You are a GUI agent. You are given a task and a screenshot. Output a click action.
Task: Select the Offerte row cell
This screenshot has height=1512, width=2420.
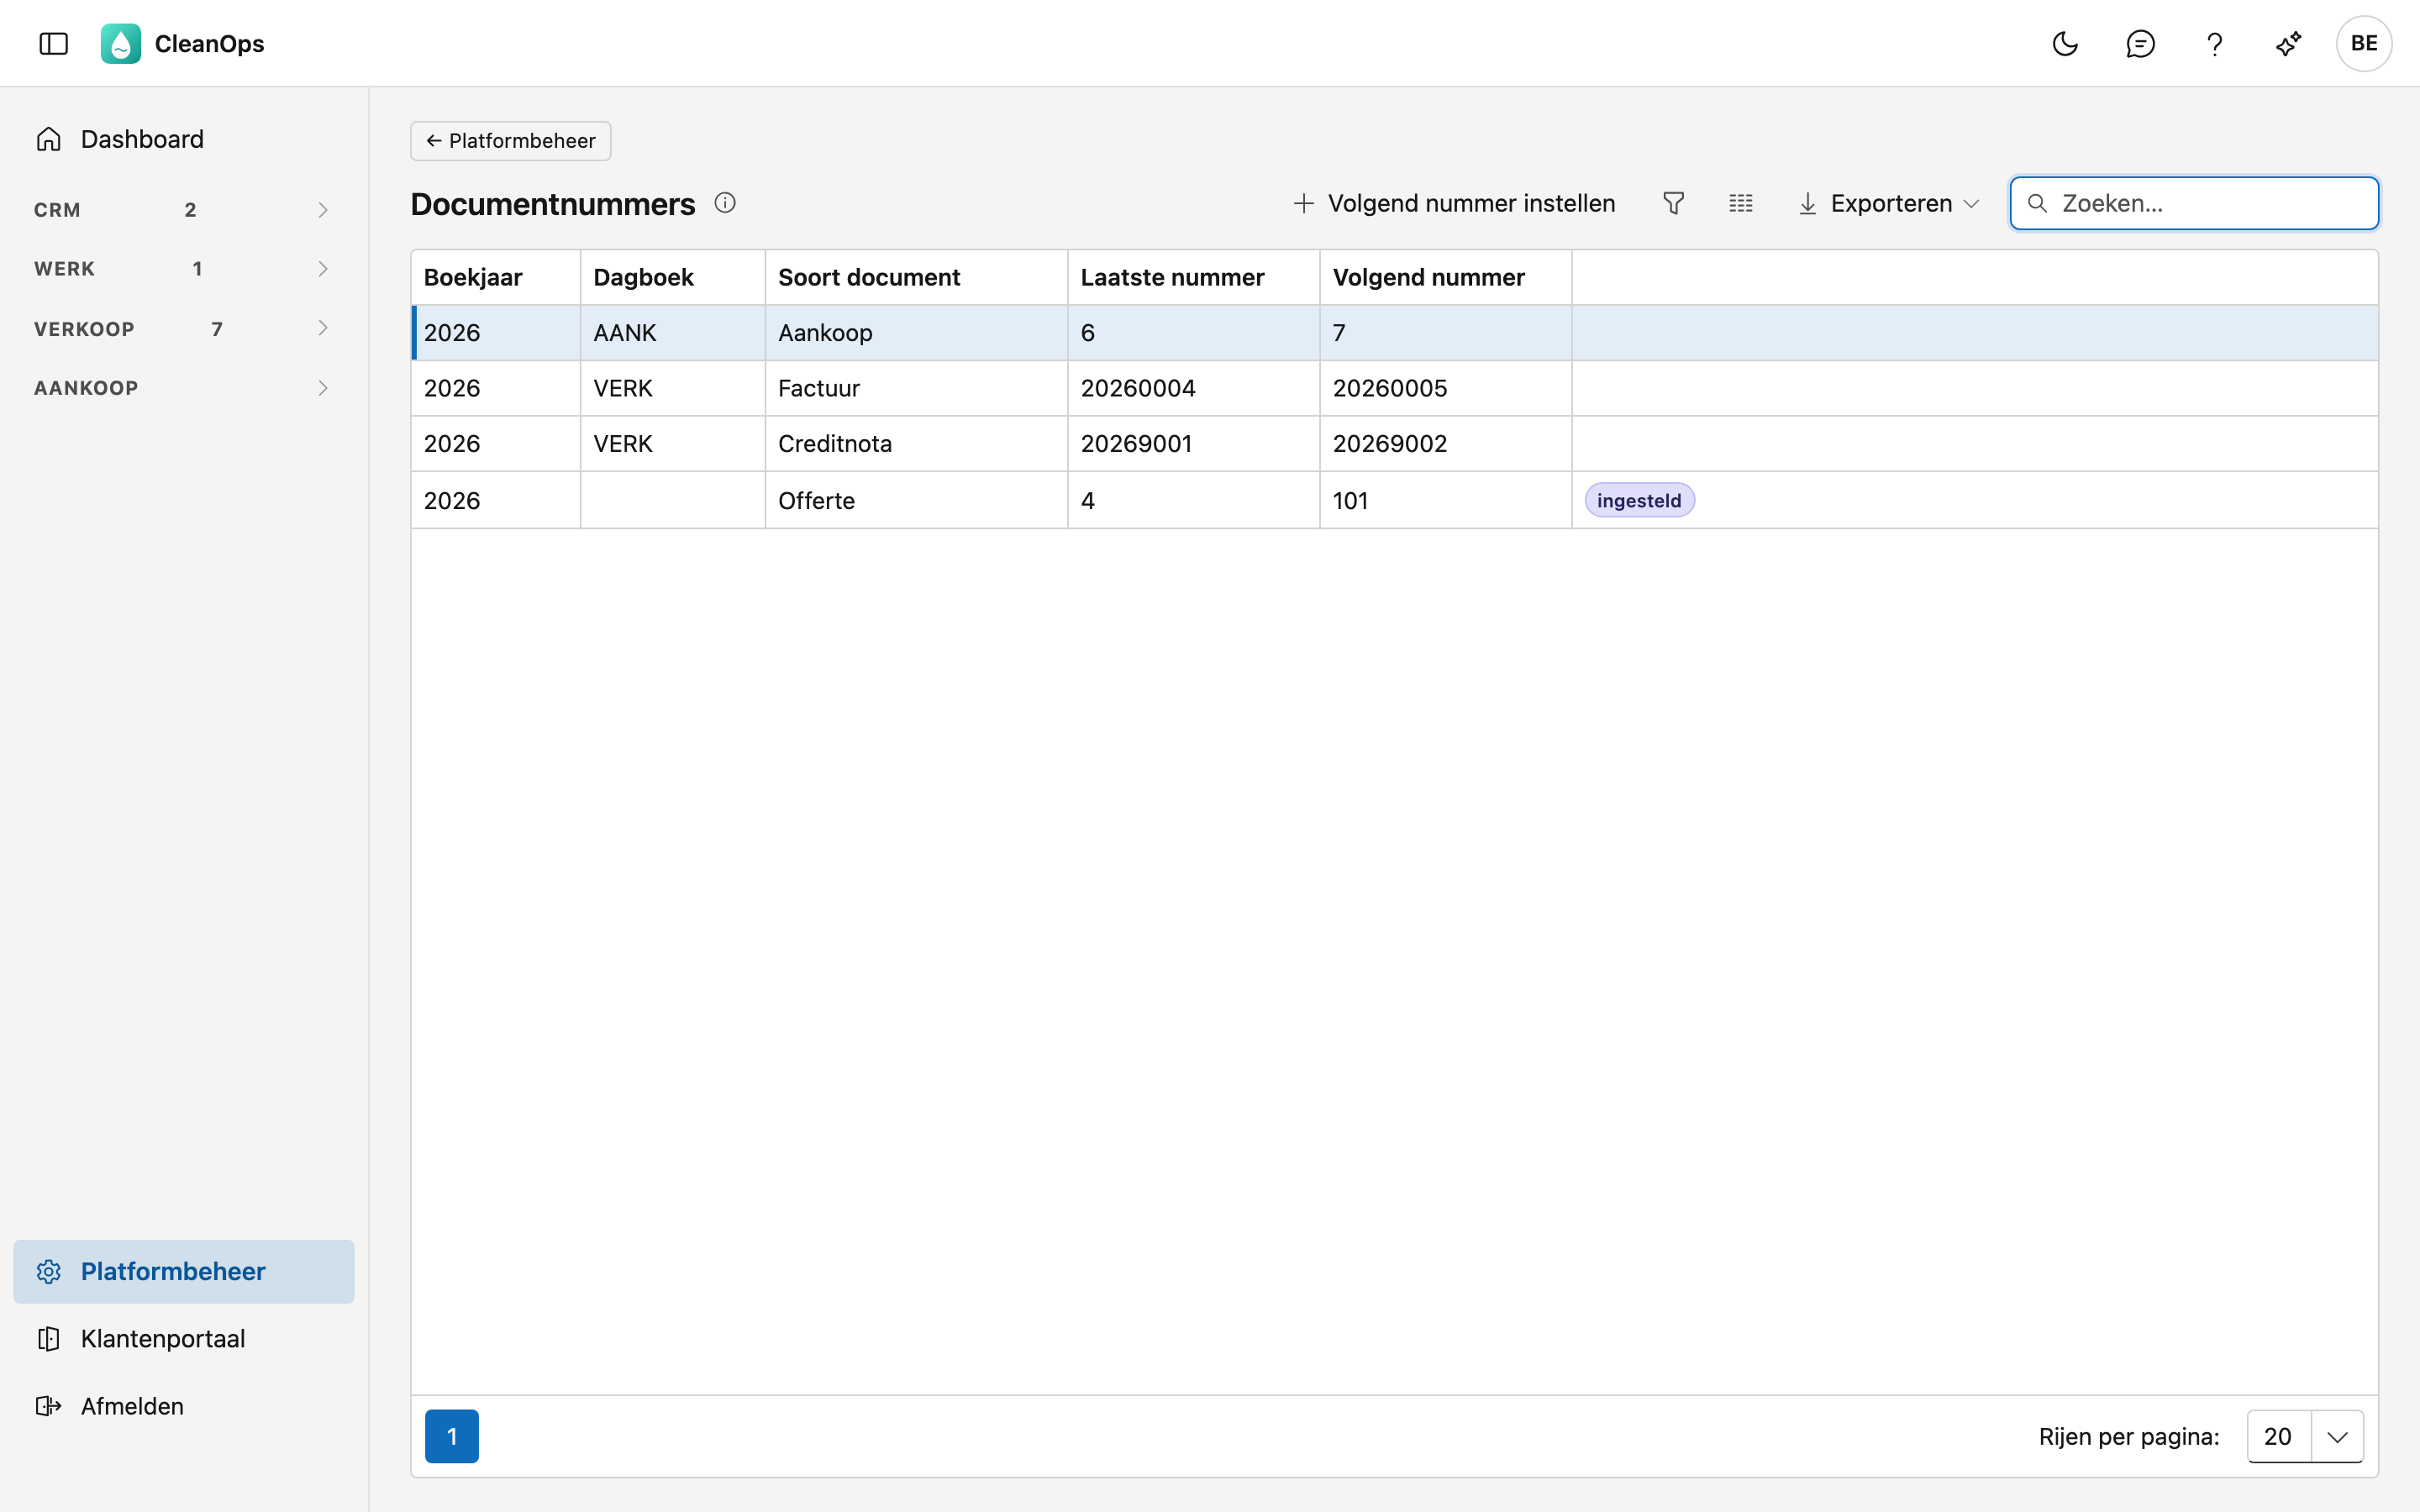916,500
